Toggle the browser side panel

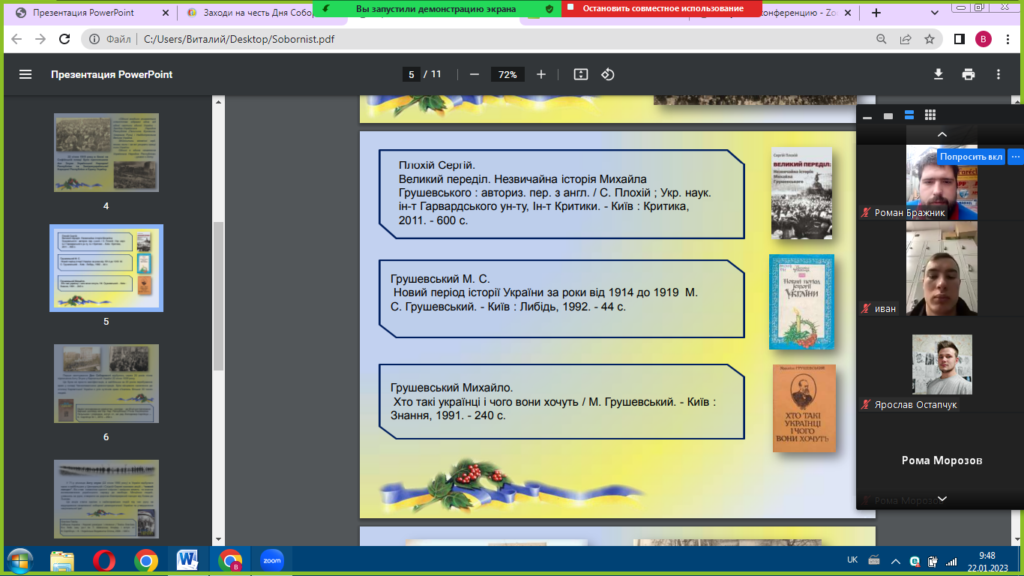[x=959, y=40]
